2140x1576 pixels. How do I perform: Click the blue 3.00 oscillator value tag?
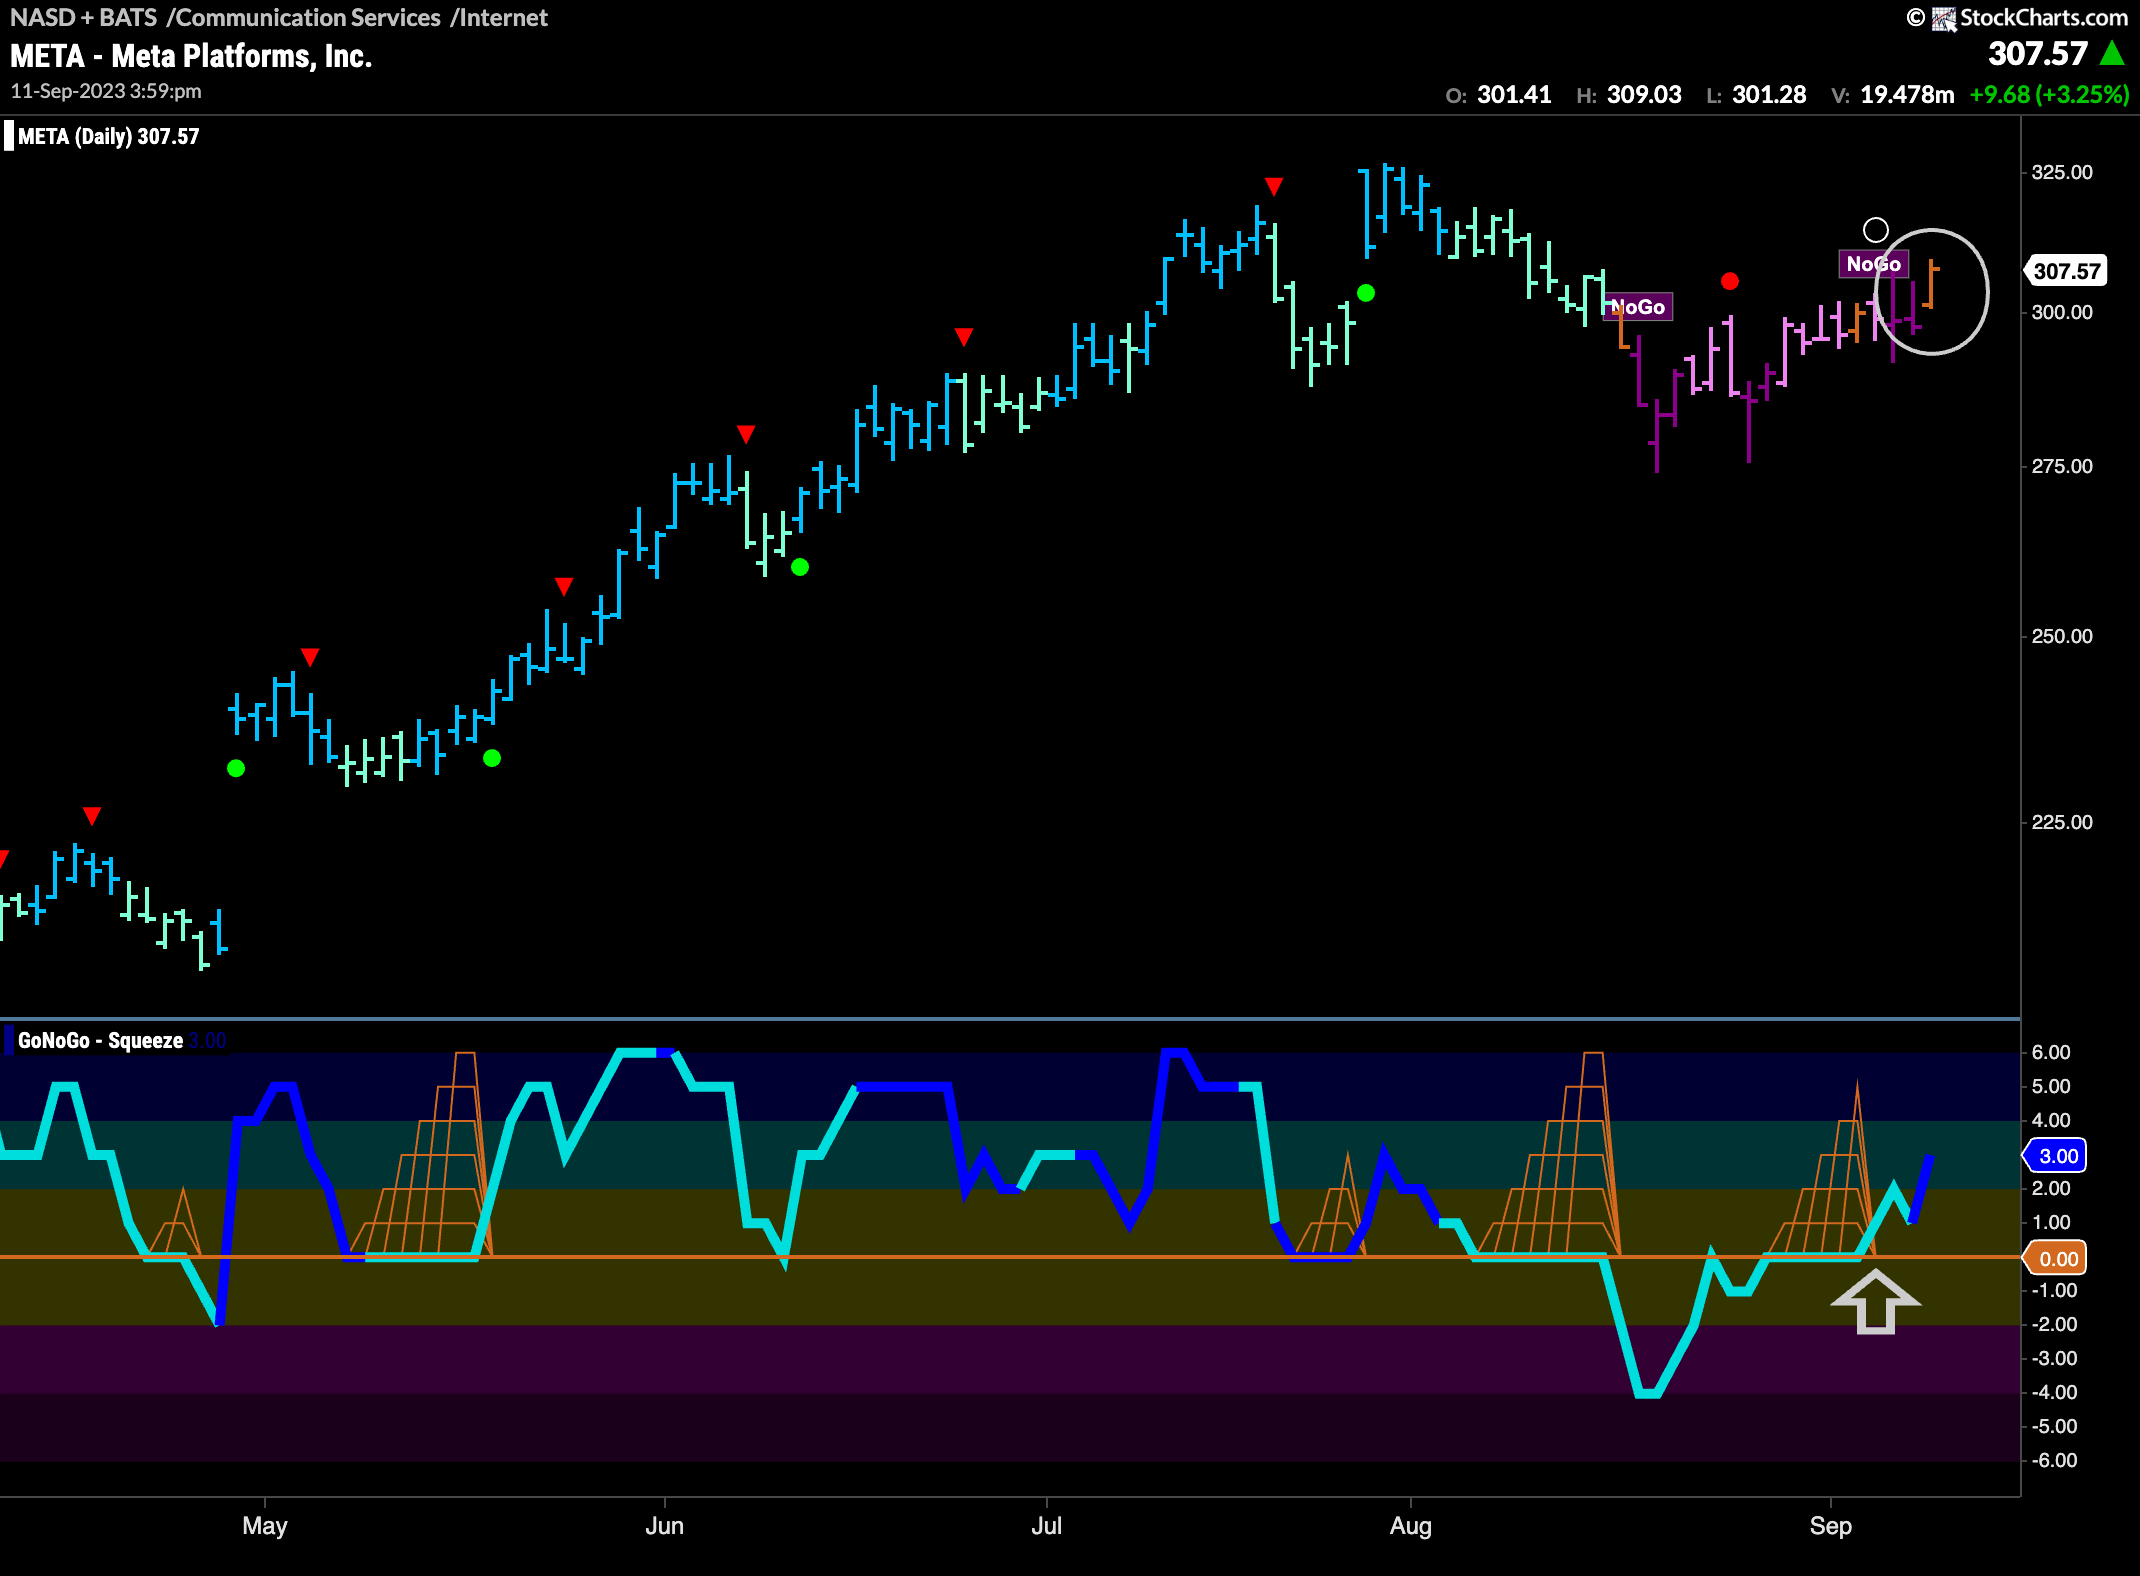[x=2056, y=1156]
